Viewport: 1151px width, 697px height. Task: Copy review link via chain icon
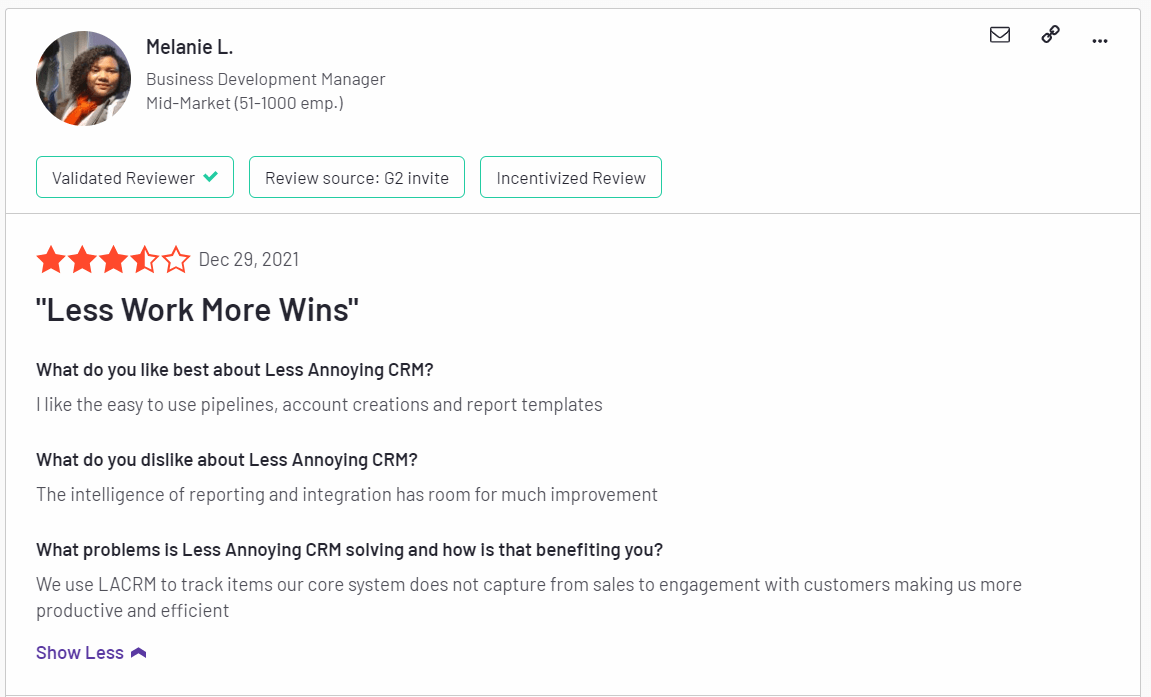click(1050, 34)
